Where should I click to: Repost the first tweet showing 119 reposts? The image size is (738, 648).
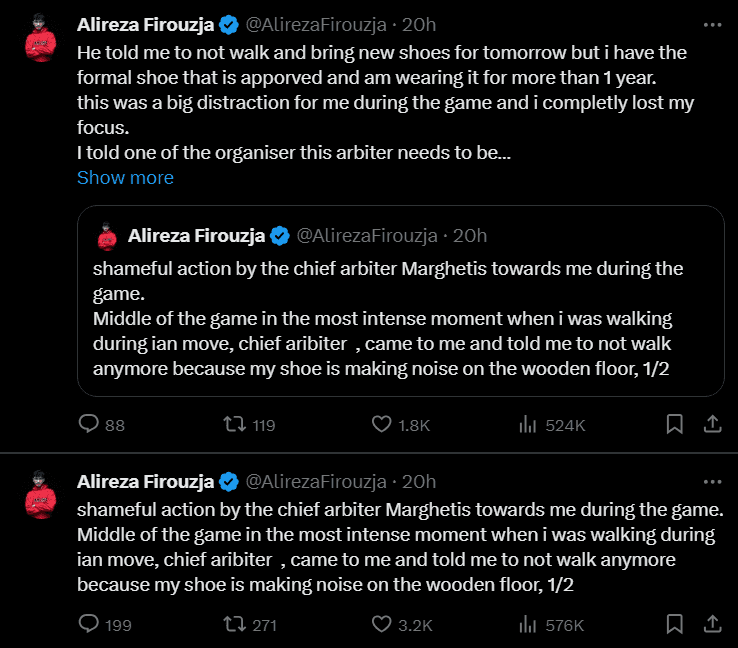point(233,425)
